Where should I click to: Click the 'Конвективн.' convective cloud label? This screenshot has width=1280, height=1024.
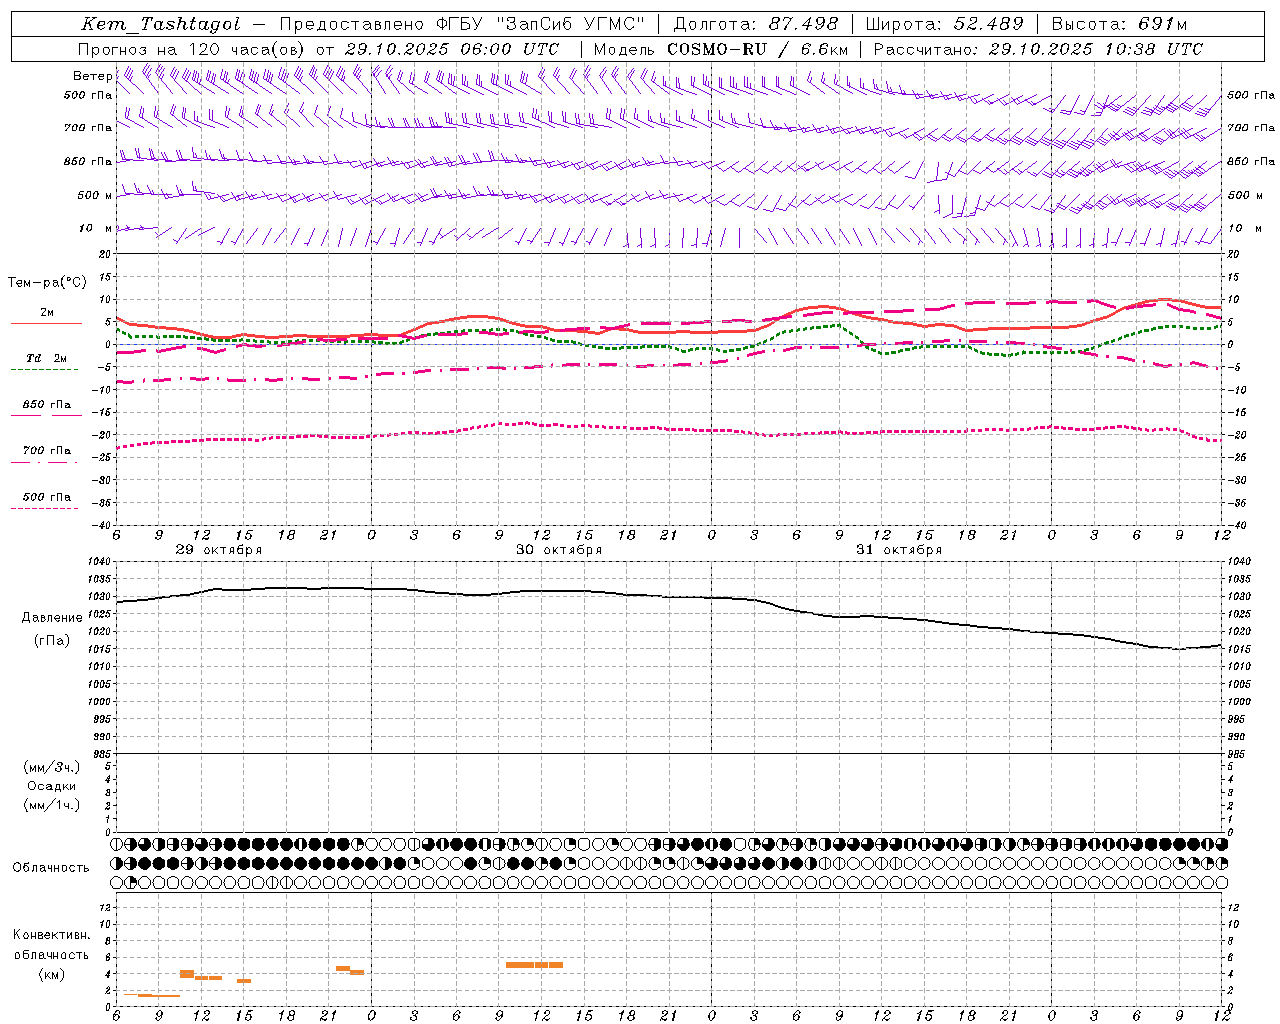click(52, 935)
